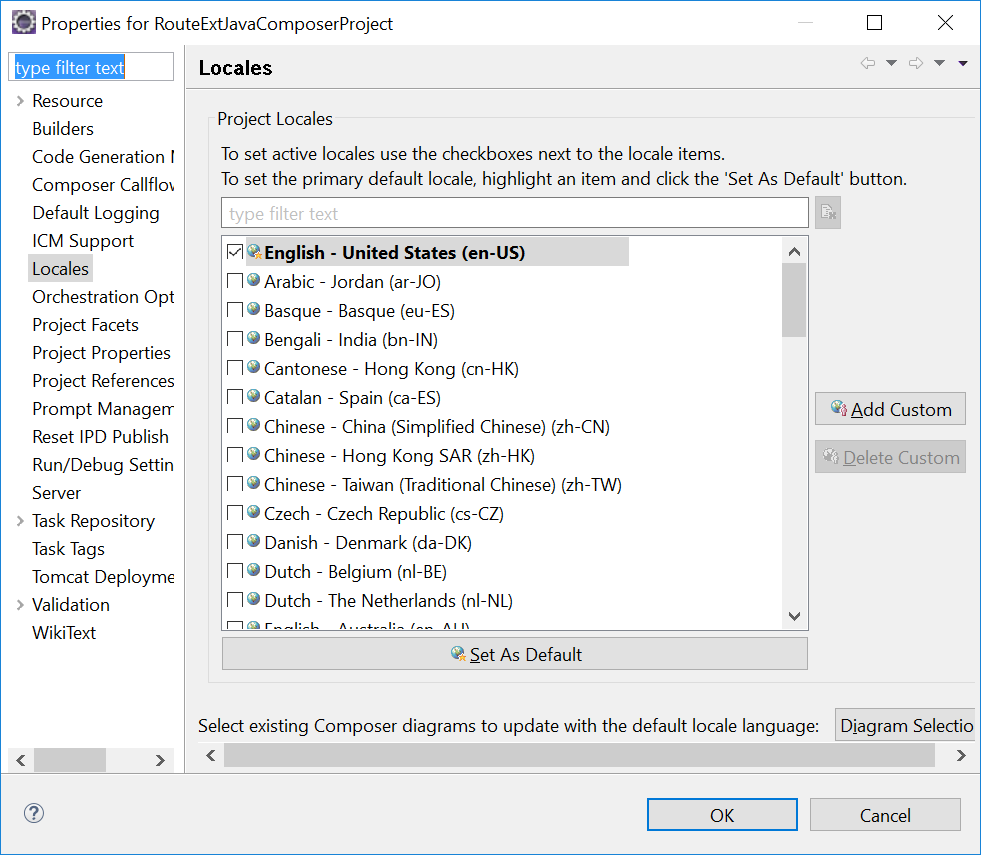Screen dimensions: 981x855
Task: Click the clear filter icon beside locale filter
Action: tap(828, 213)
